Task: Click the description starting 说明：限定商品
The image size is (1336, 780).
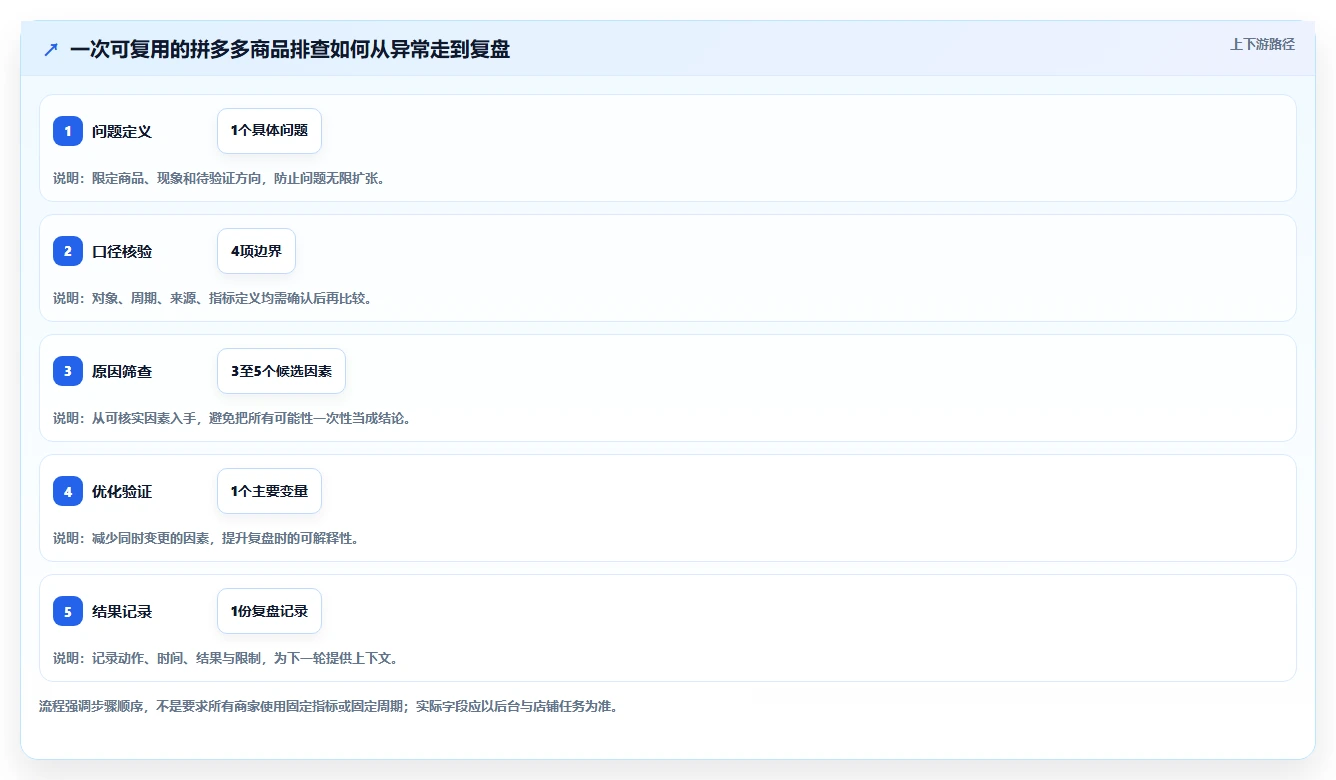Action: tap(219, 178)
